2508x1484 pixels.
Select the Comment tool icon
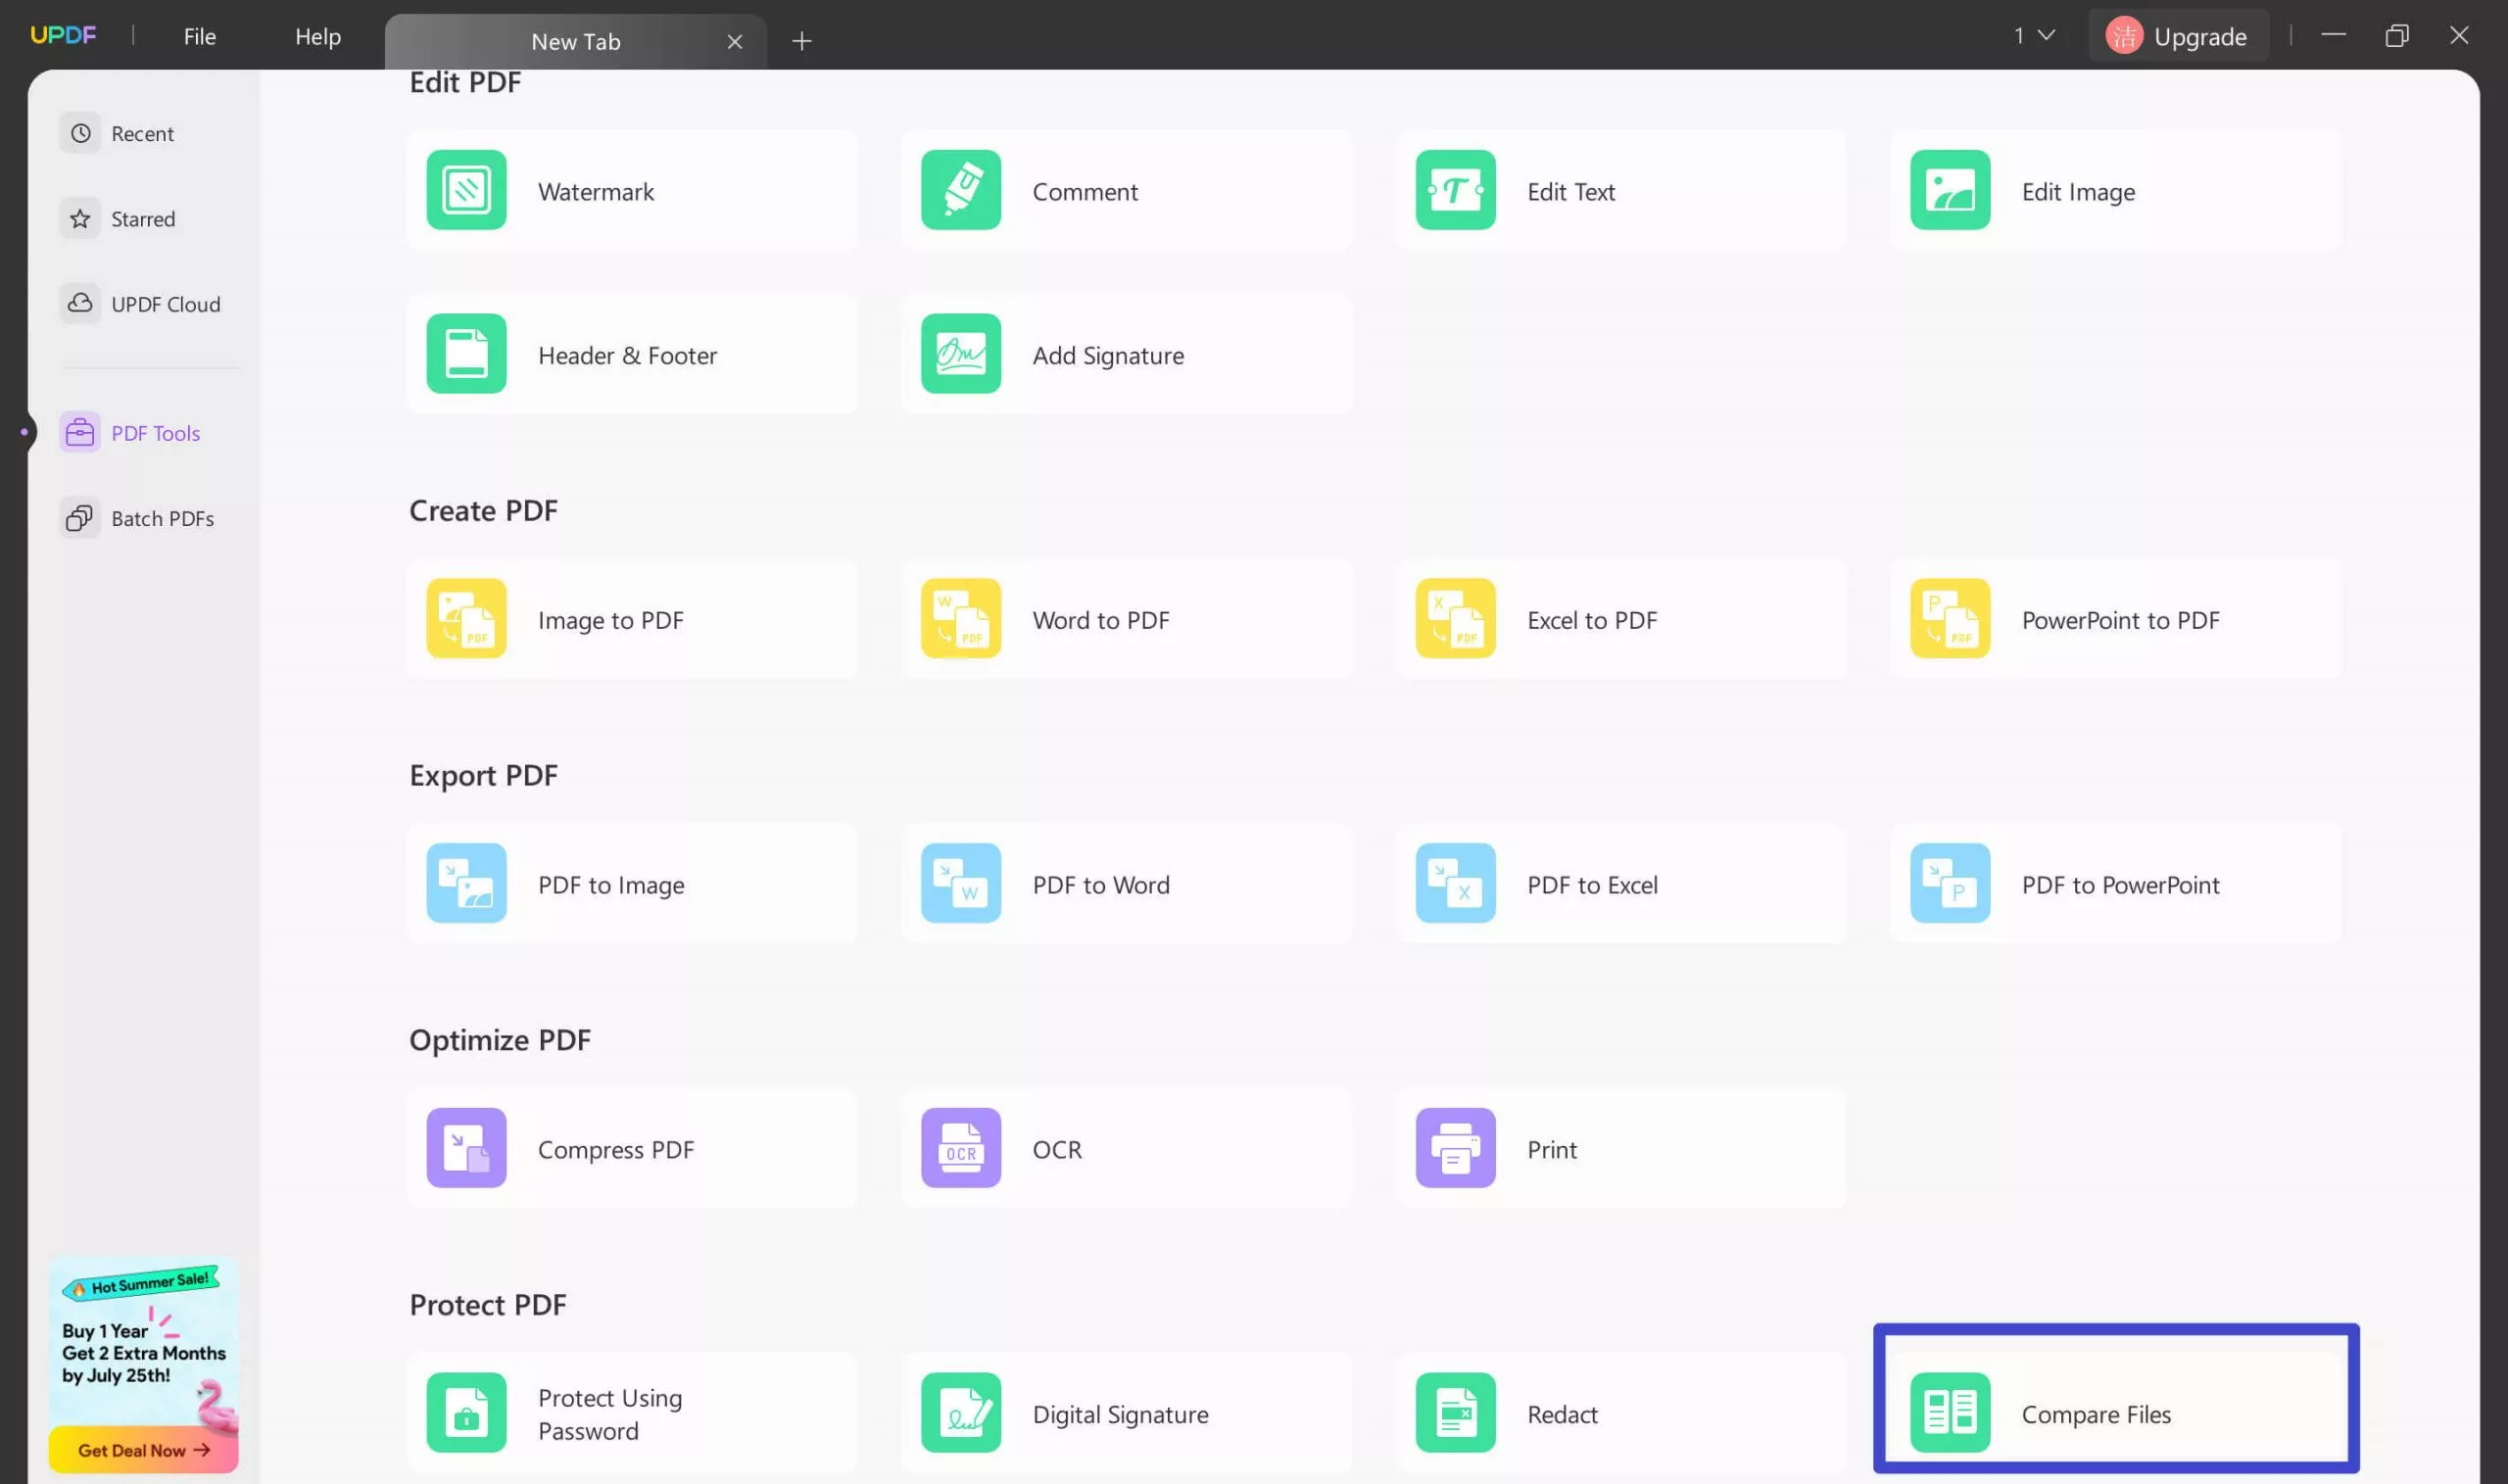[x=960, y=190]
